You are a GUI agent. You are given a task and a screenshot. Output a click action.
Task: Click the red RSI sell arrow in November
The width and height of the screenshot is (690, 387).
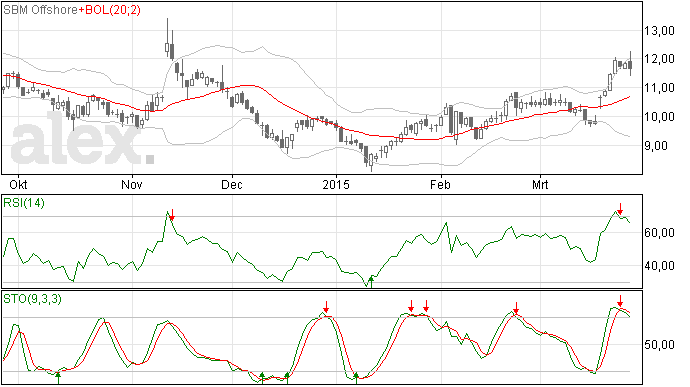[x=172, y=215]
